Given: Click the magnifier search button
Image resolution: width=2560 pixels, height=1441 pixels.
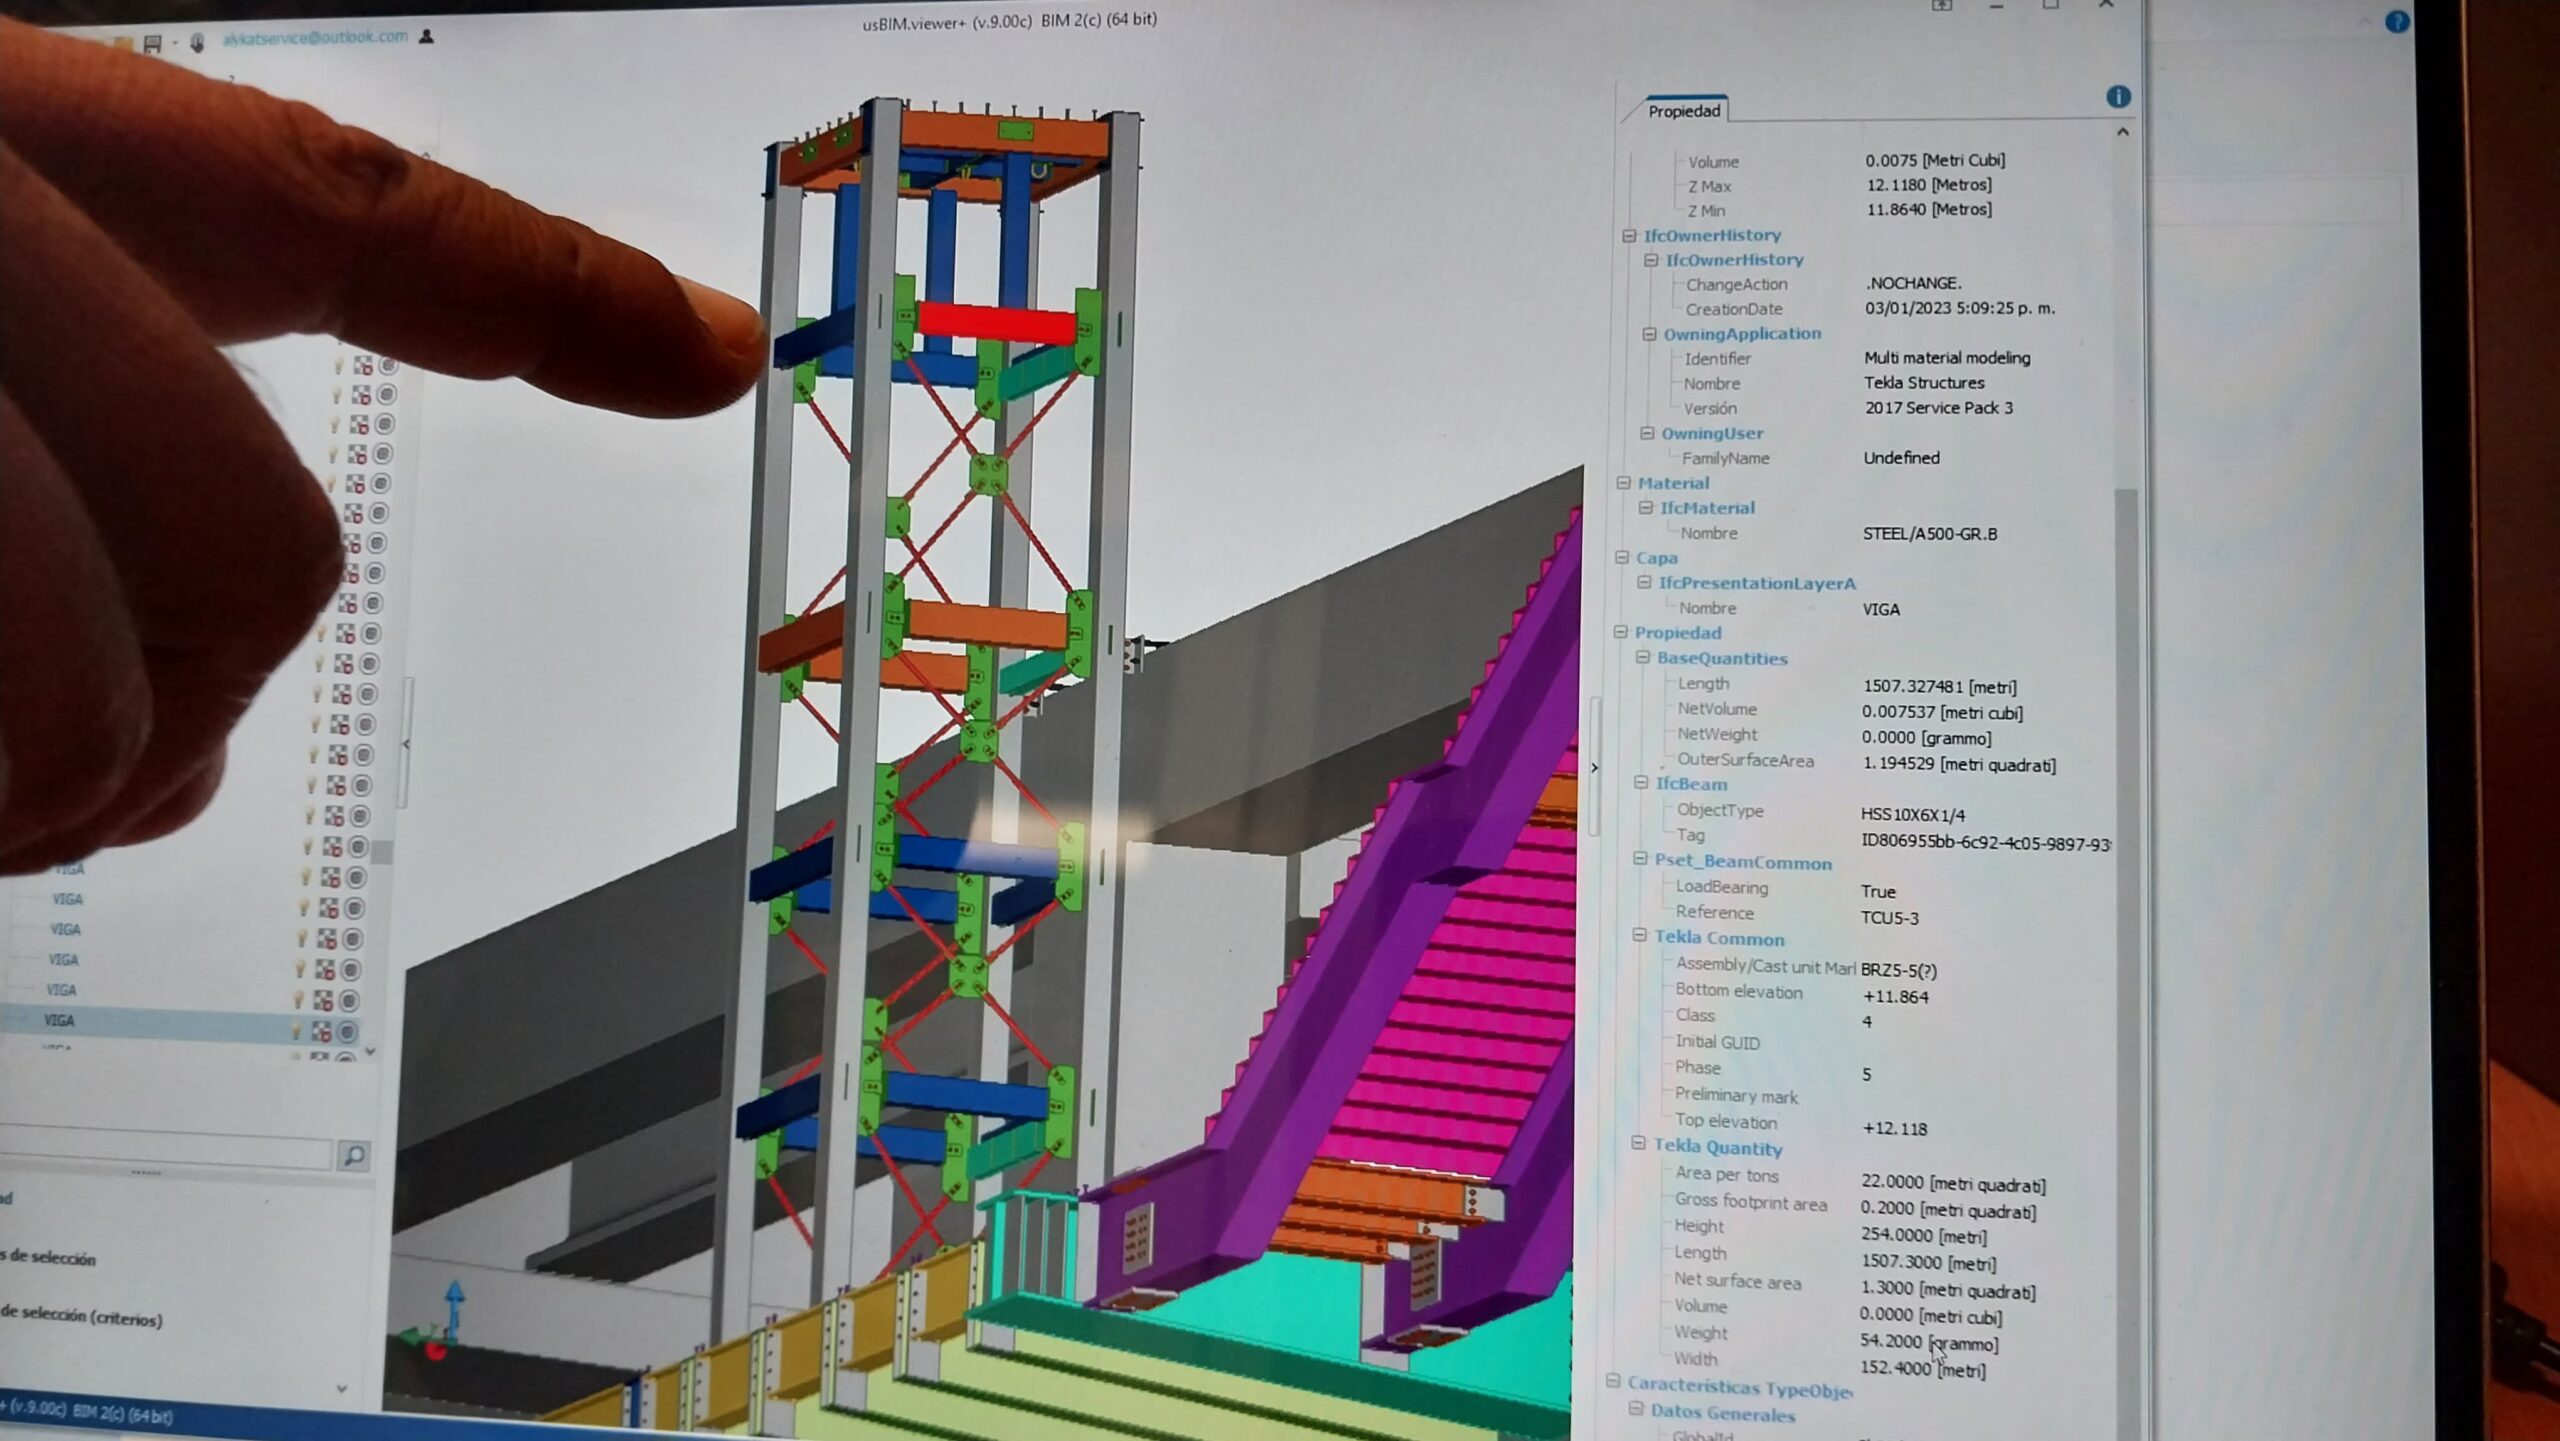Looking at the screenshot, I should pos(353,1156).
